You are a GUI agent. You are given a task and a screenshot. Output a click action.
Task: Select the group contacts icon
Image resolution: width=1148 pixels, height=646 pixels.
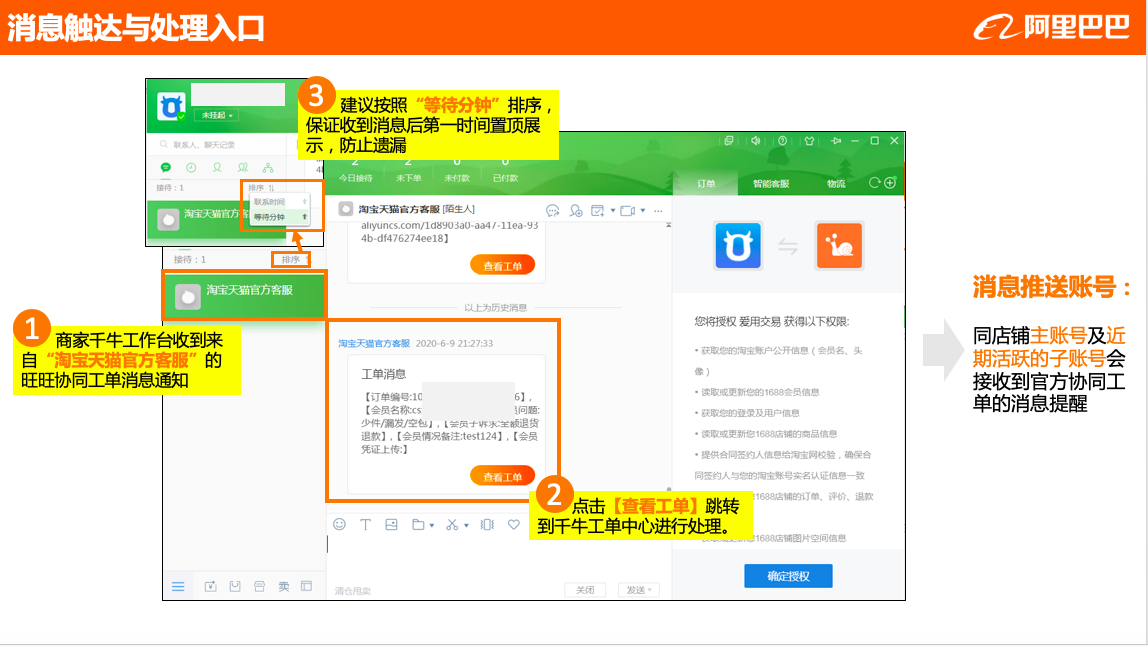click(242, 168)
